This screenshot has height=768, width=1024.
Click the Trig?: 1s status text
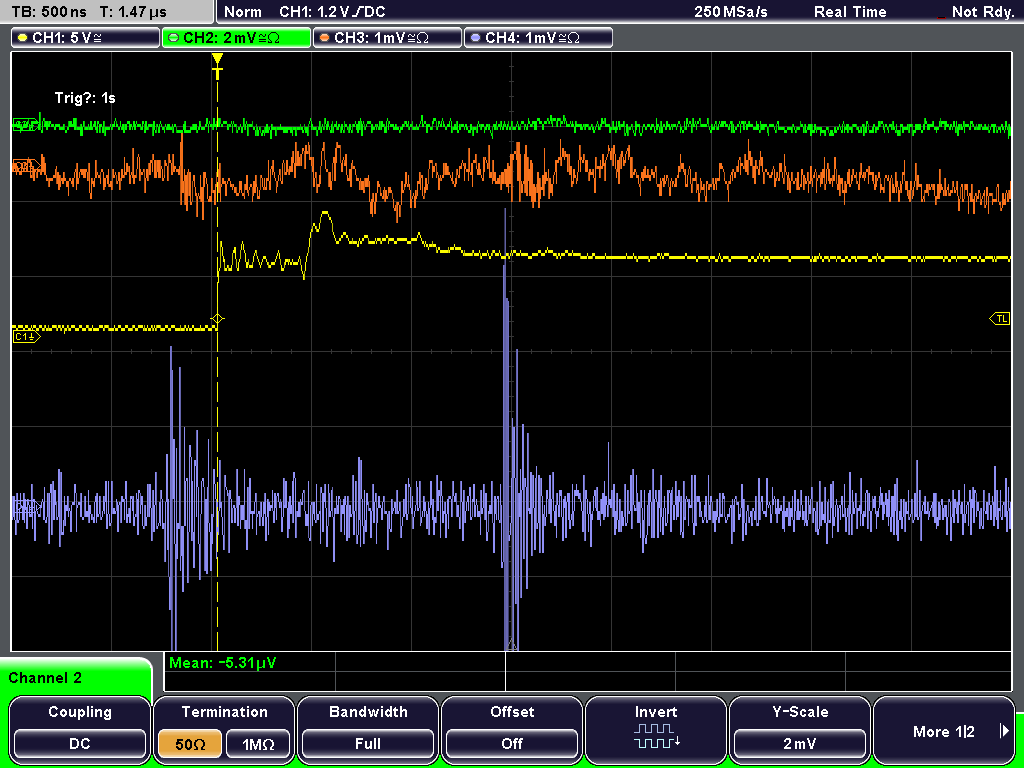[85, 98]
